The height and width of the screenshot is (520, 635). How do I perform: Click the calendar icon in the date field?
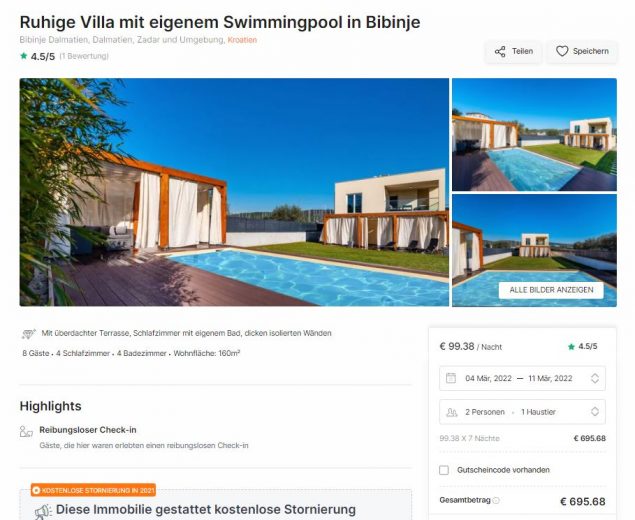click(x=451, y=378)
